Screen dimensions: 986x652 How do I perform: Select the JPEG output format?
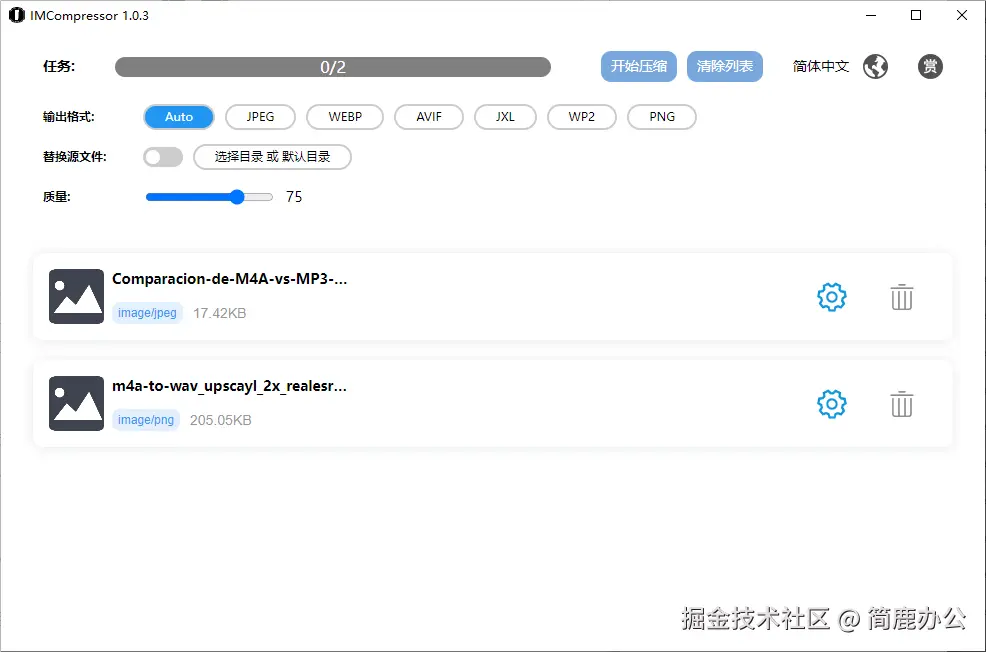pos(260,117)
